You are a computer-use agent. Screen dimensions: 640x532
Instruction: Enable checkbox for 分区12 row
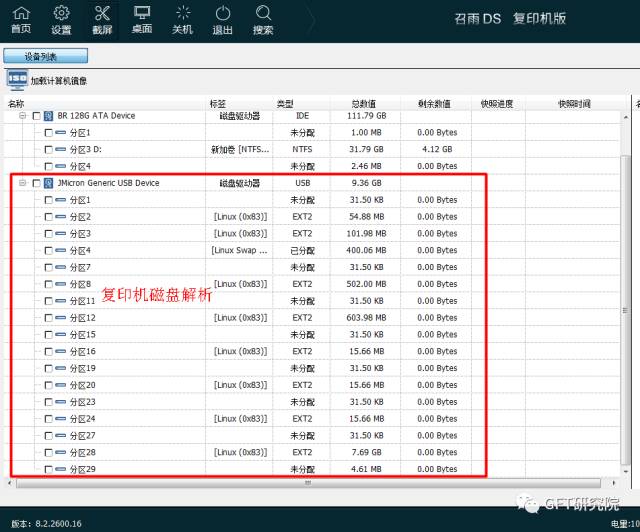(x=49, y=318)
